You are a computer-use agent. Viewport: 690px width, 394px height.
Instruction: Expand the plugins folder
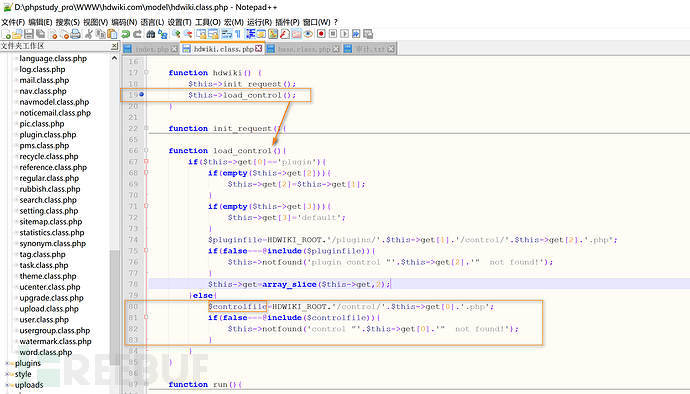(7, 363)
